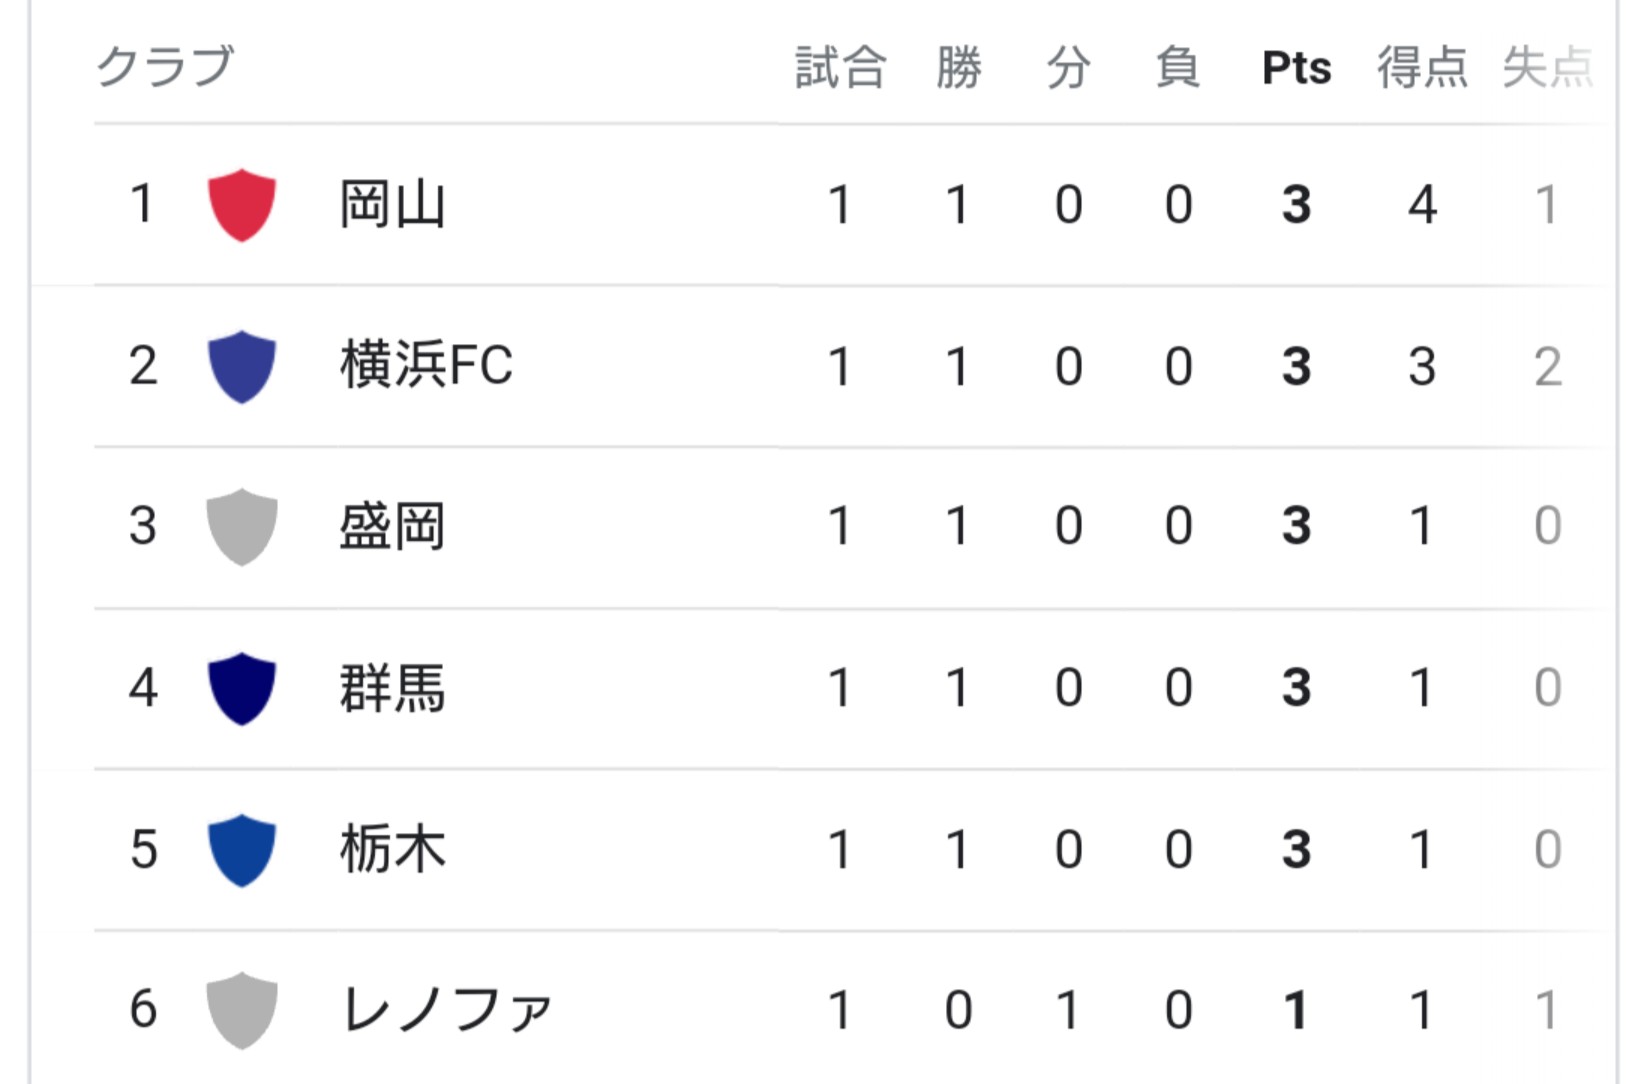This screenshot has width=1644, height=1084.
Task: Open the レノファ club link
Action: click(446, 1010)
